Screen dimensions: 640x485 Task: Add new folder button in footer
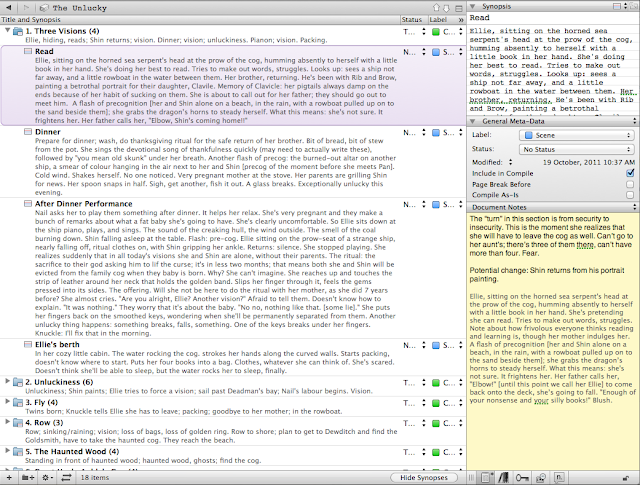(x=28, y=477)
